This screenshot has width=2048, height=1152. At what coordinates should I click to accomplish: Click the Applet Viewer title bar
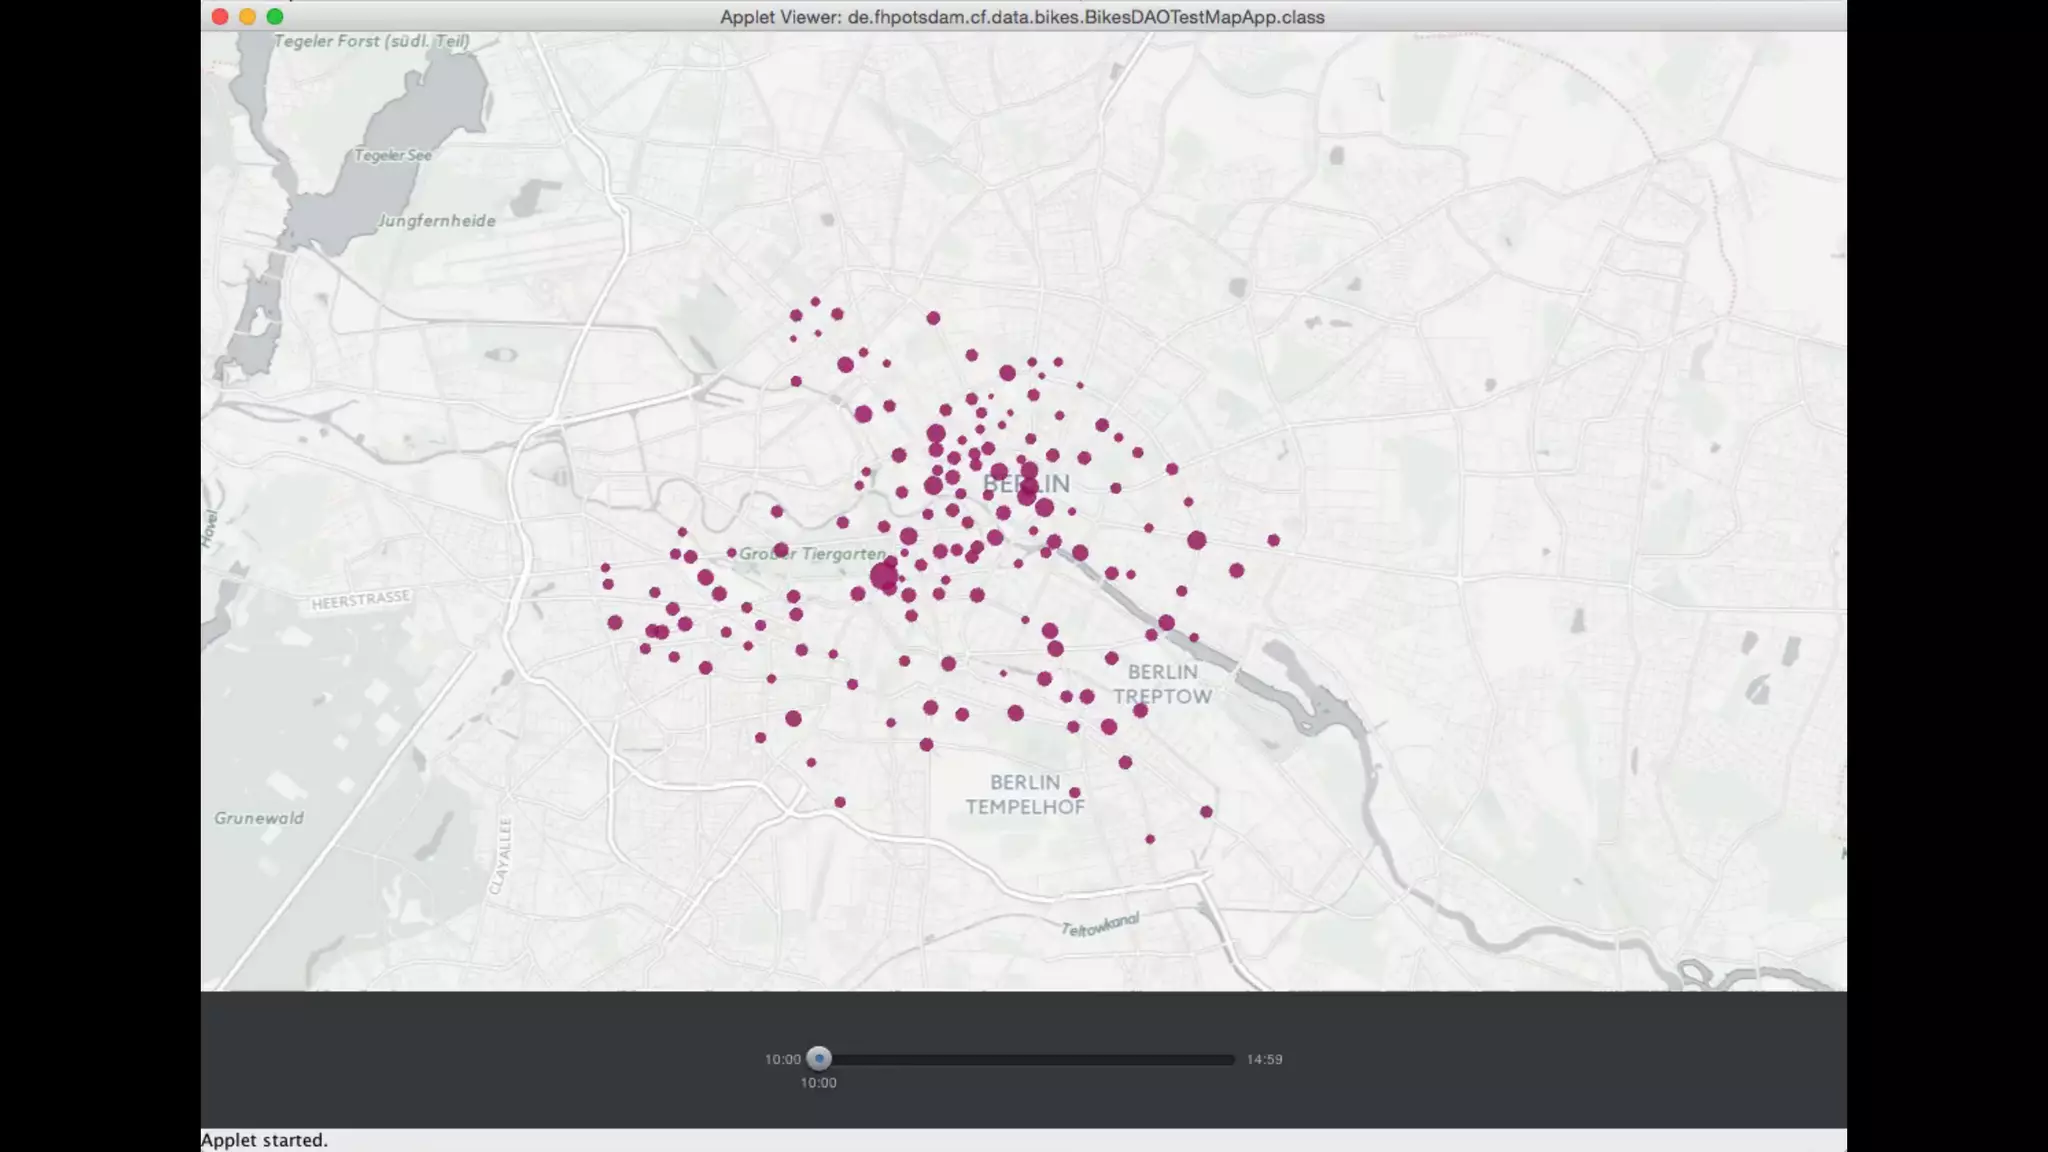point(1022,17)
